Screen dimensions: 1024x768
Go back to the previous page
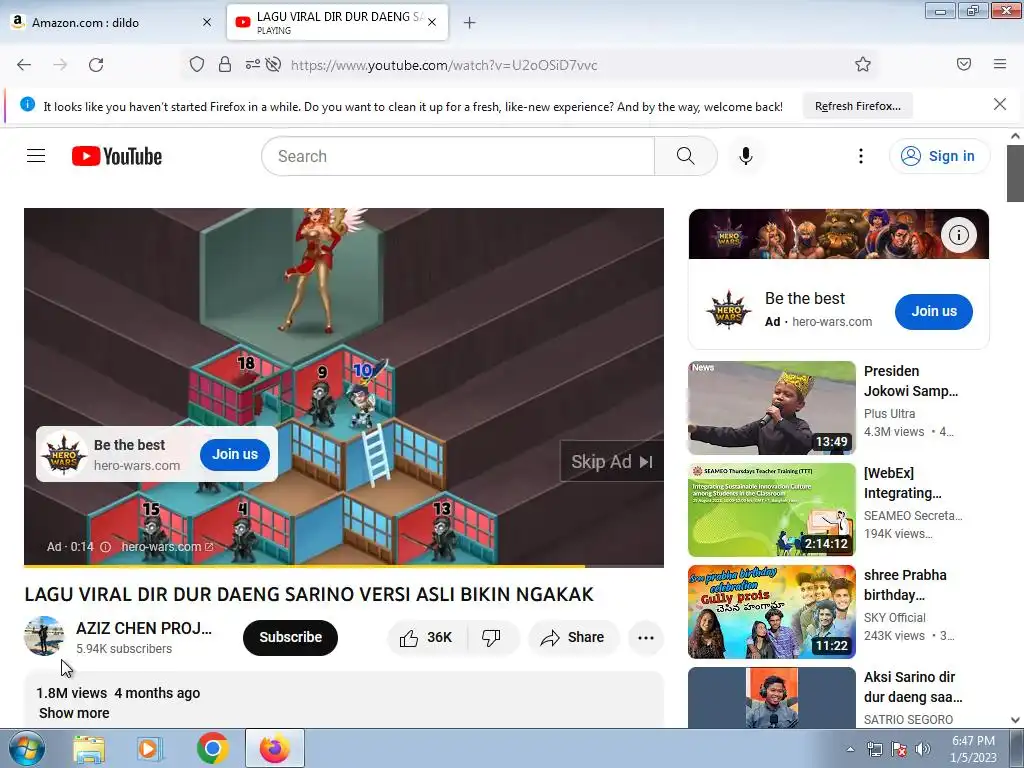click(24, 65)
